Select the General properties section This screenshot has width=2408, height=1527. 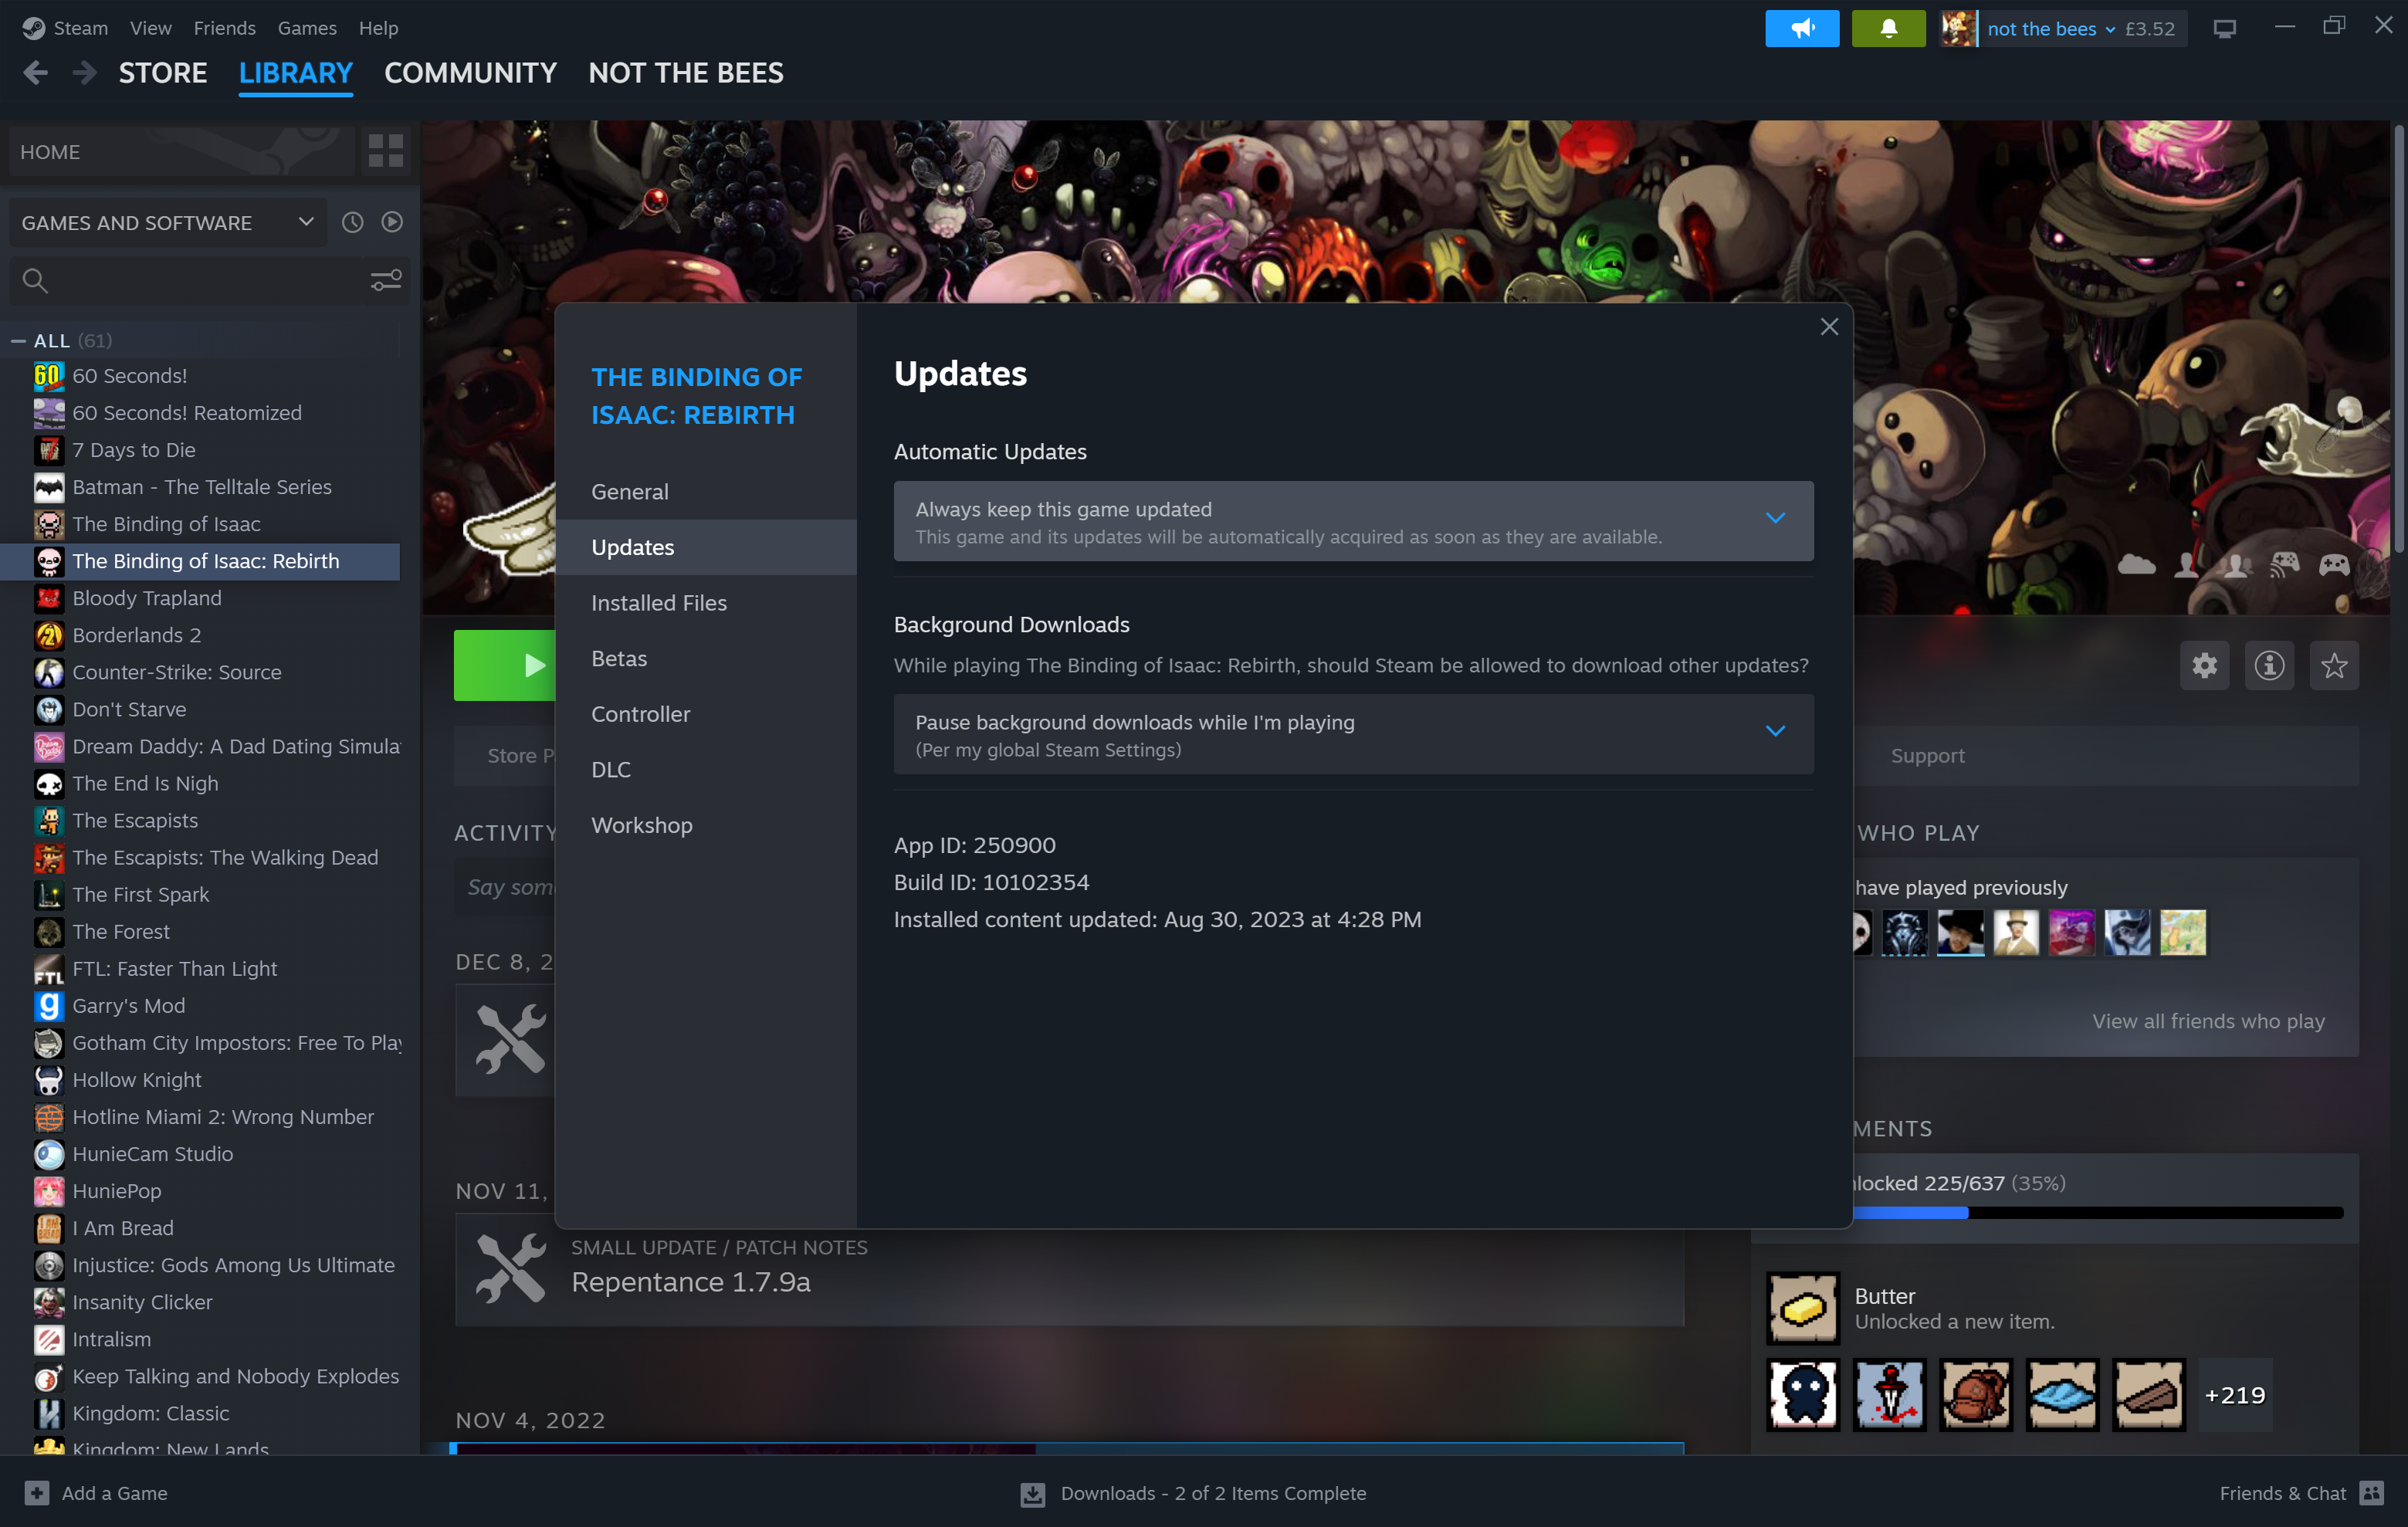click(x=706, y=492)
